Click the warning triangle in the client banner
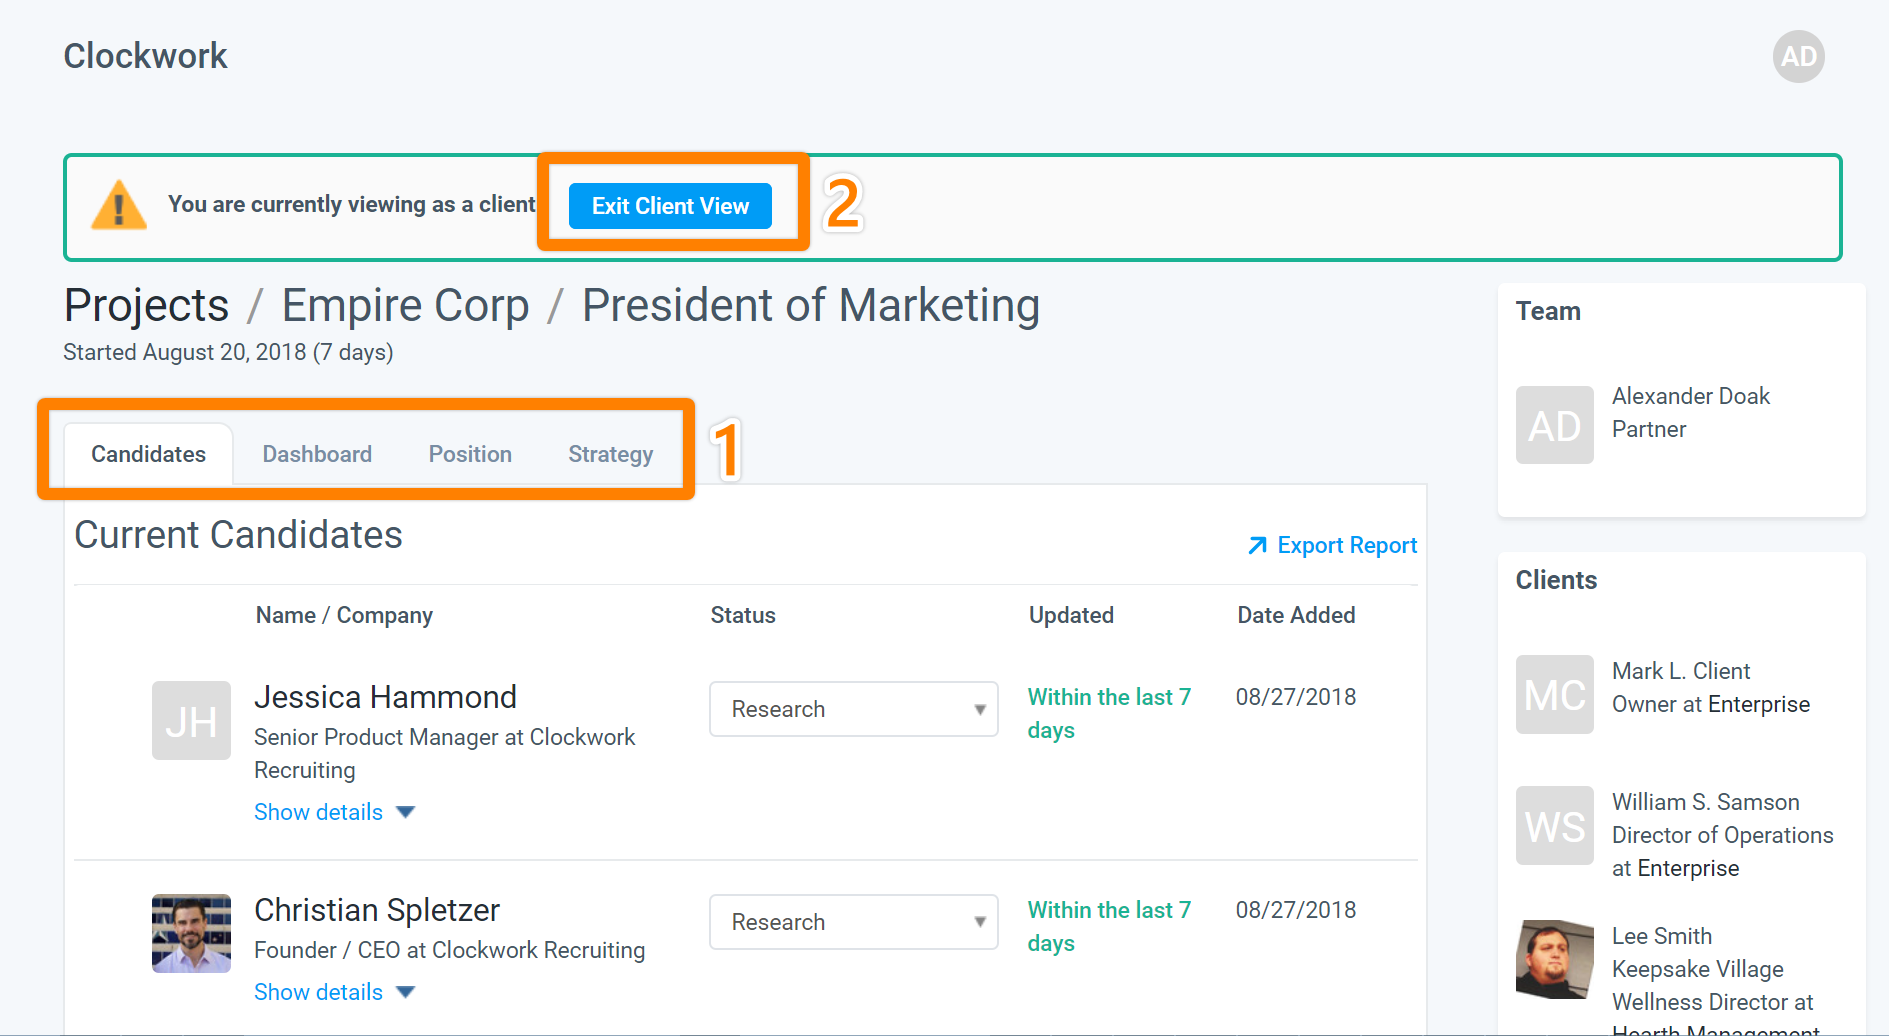 pyautogui.click(x=119, y=205)
